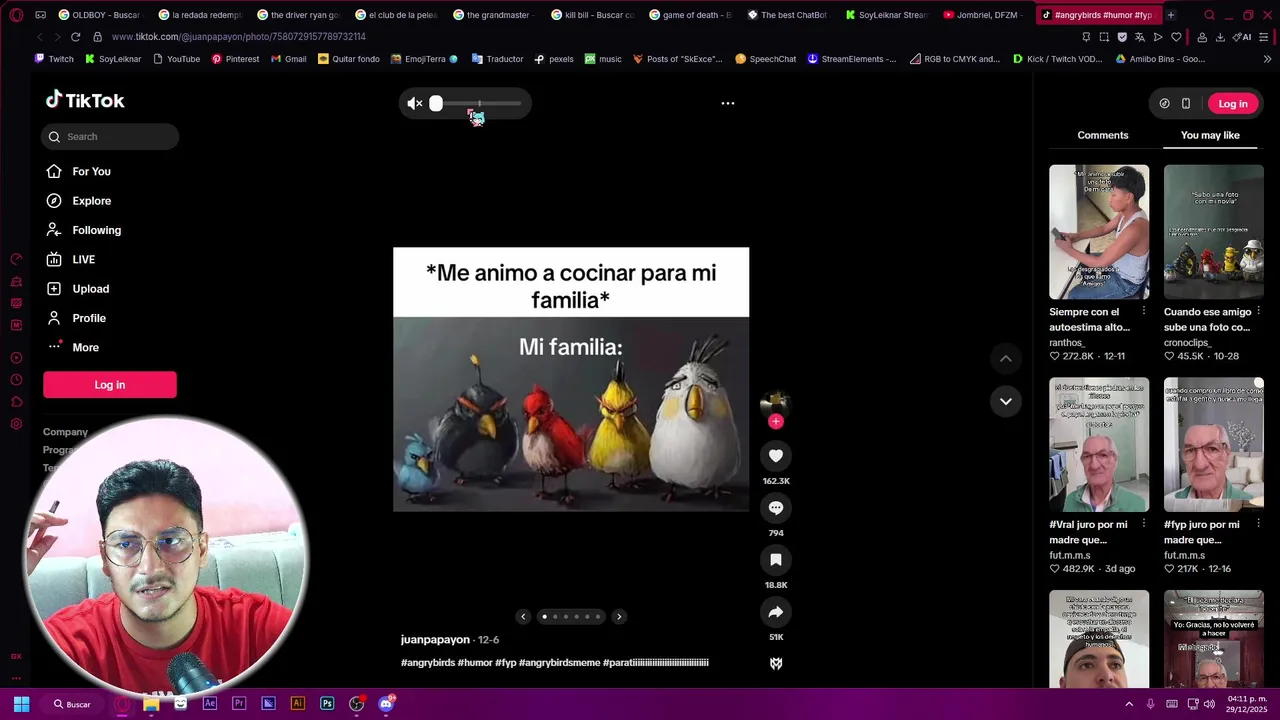Expand the bookmarks bar overflow chevron
The width and height of the screenshot is (1280, 720).
(x=1267, y=59)
